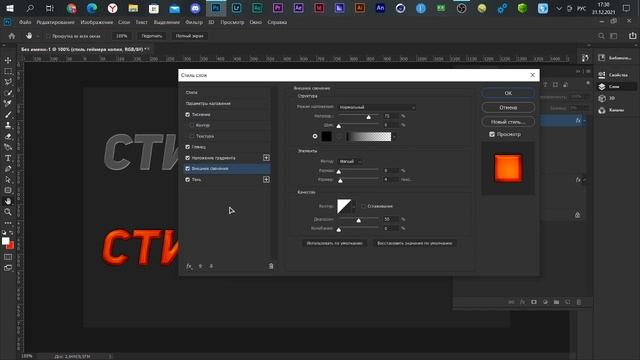640x360 pixels.
Task: Open Discord from the taskbar
Action: (195, 8)
